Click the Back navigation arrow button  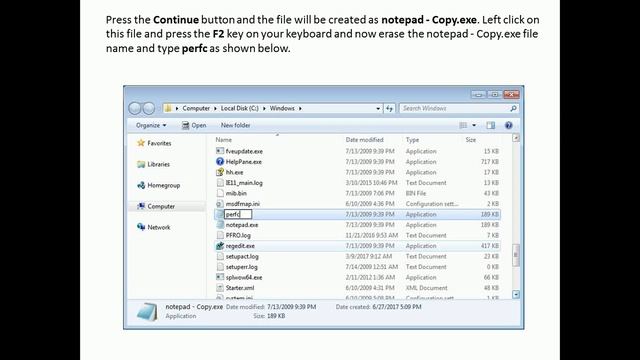135,108
